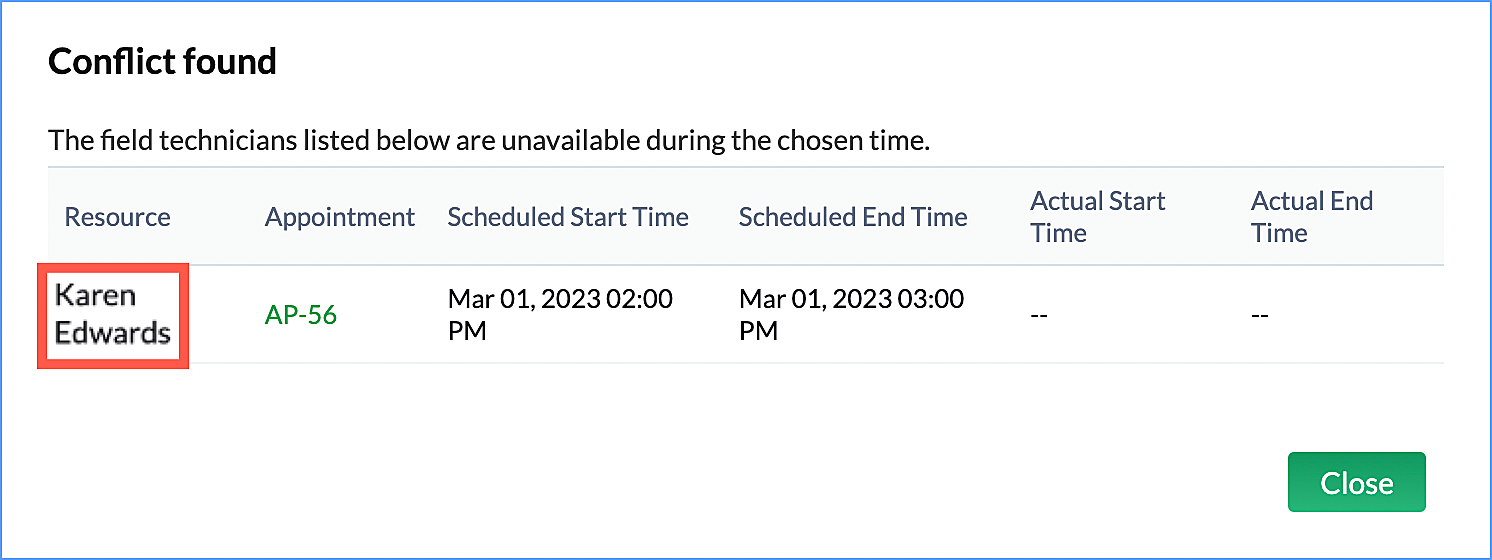1492x560 pixels.
Task: Click the Actual End Time column header
Action: click(x=1311, y=217)
